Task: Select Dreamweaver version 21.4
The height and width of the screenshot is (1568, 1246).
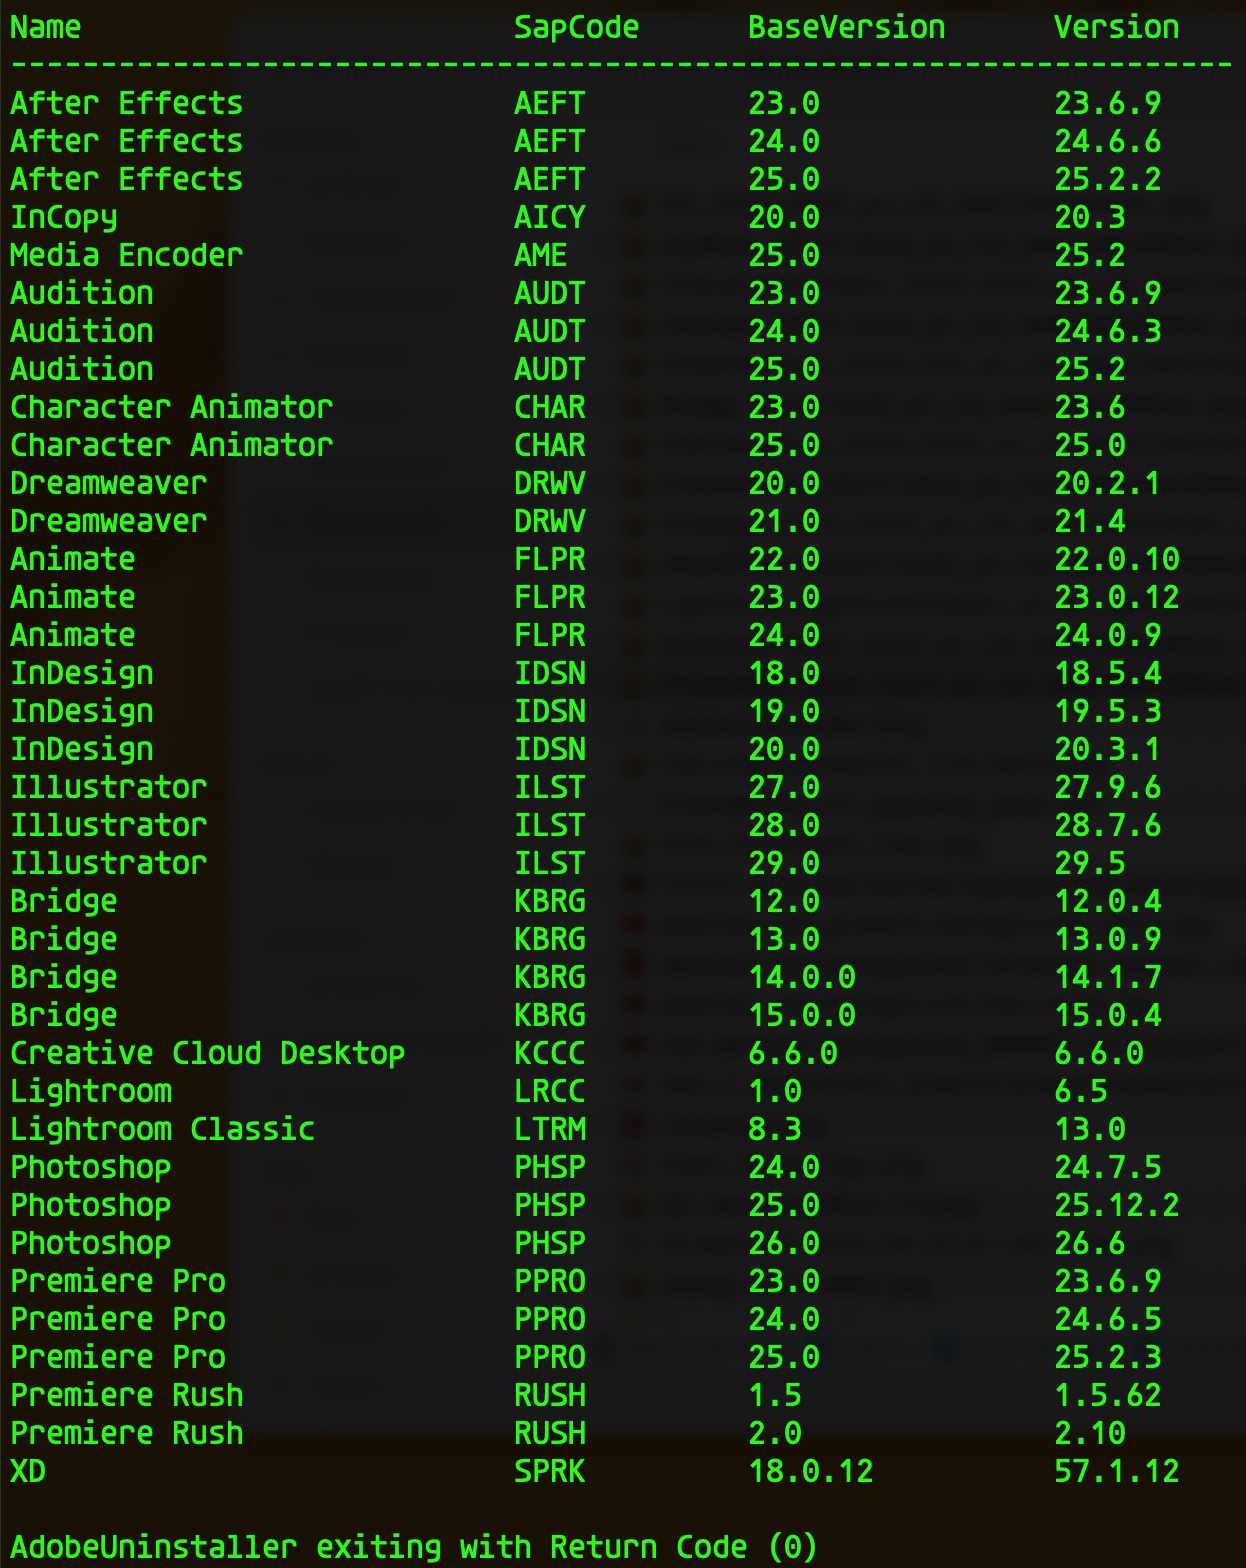Action: [1089, 521]
